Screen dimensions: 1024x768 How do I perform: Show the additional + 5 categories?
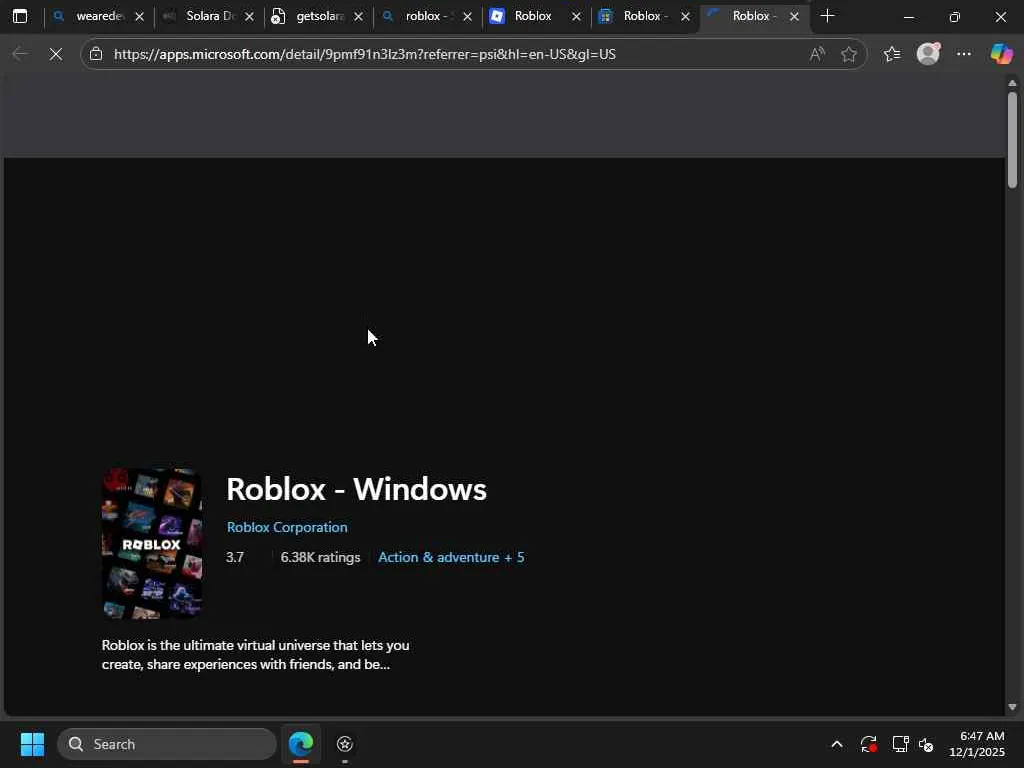tap(514, 557)
